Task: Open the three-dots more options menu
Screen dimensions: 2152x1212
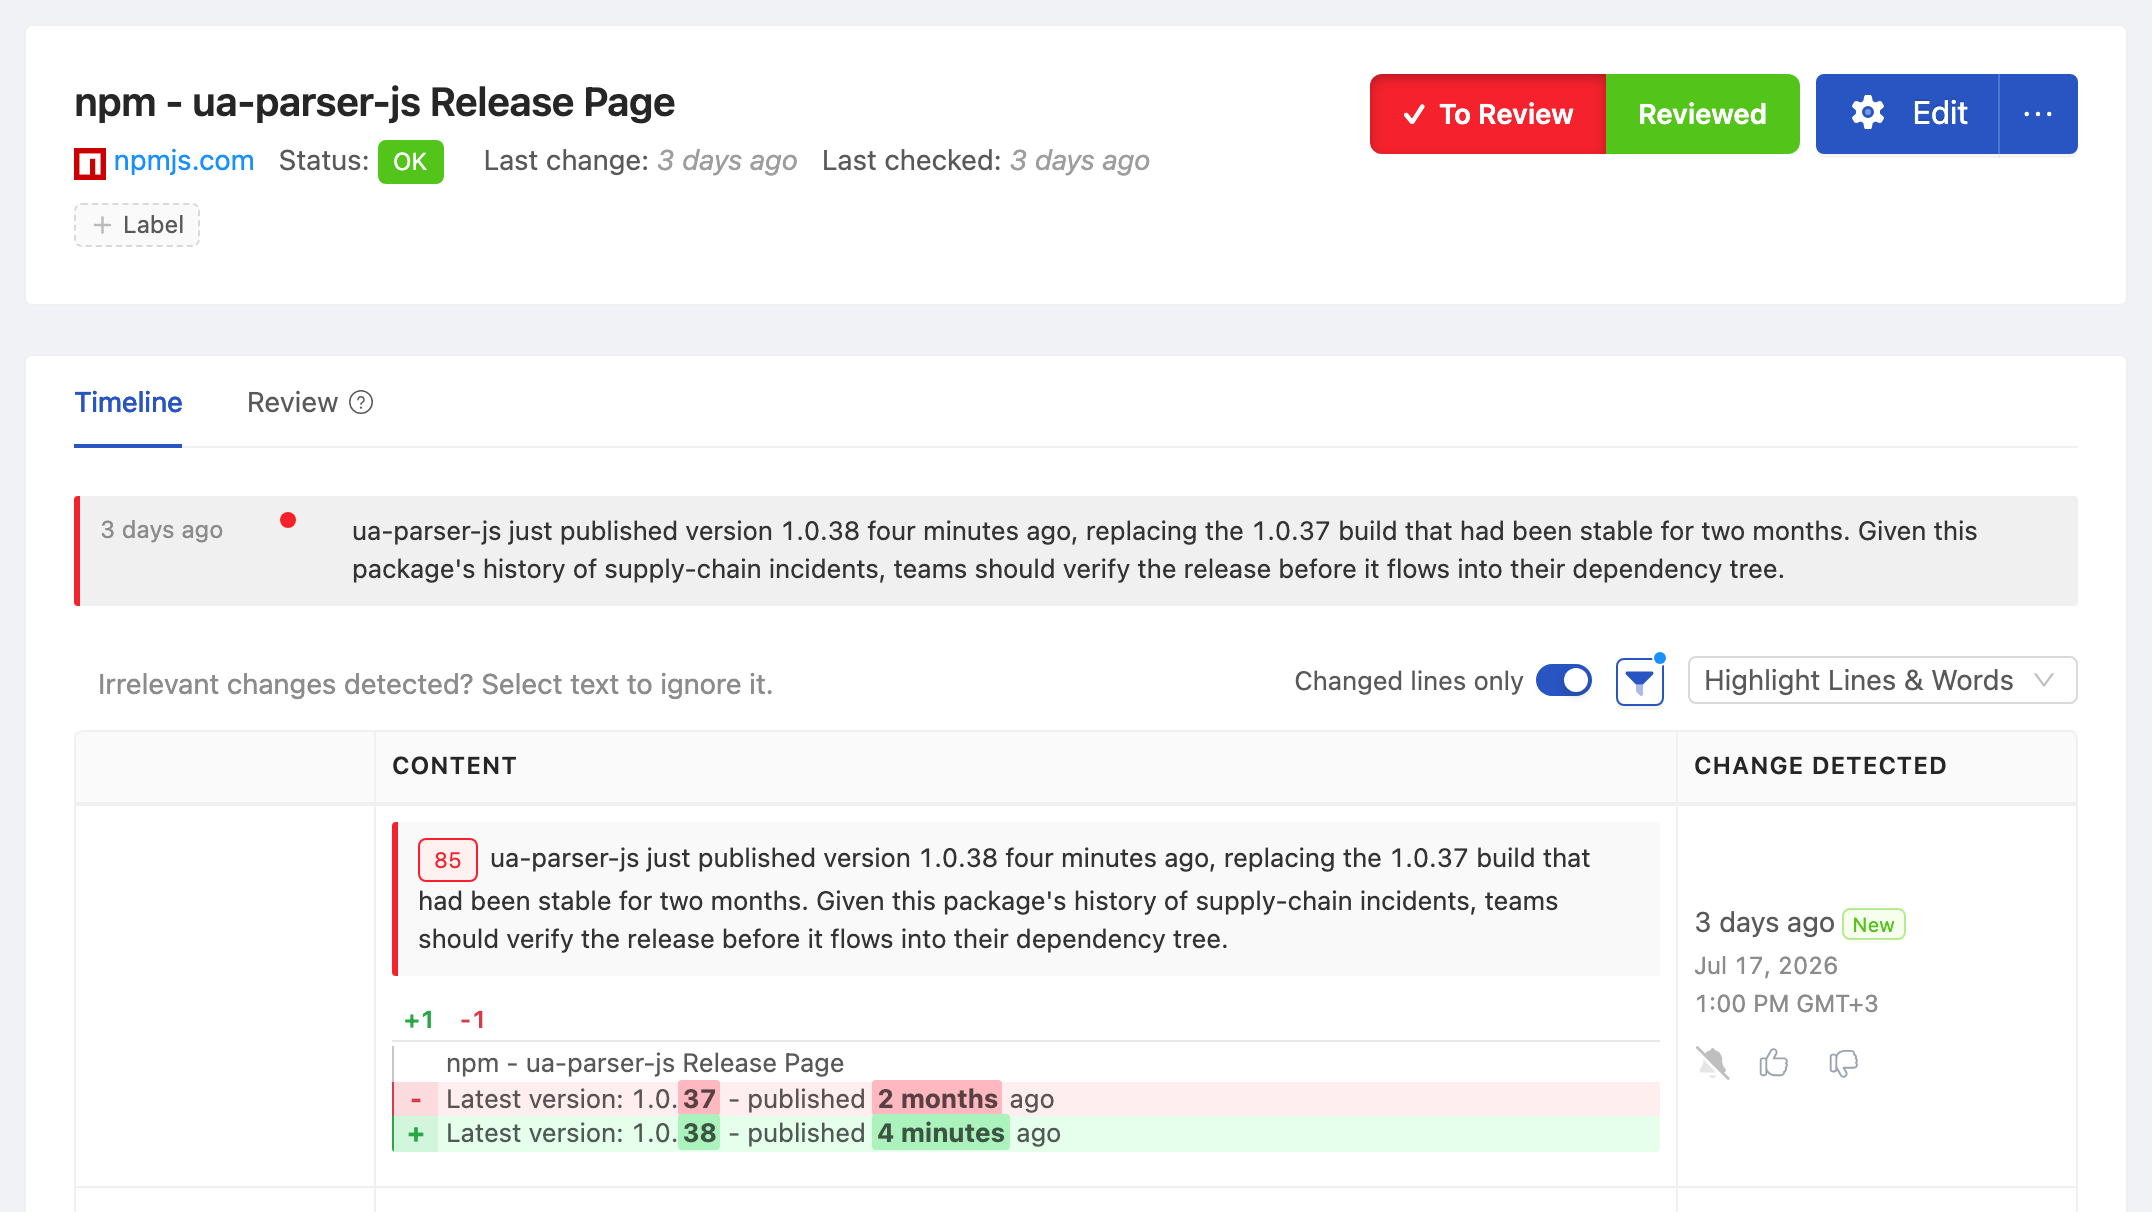Action: pyautogui.click(x=2038, y=114)
